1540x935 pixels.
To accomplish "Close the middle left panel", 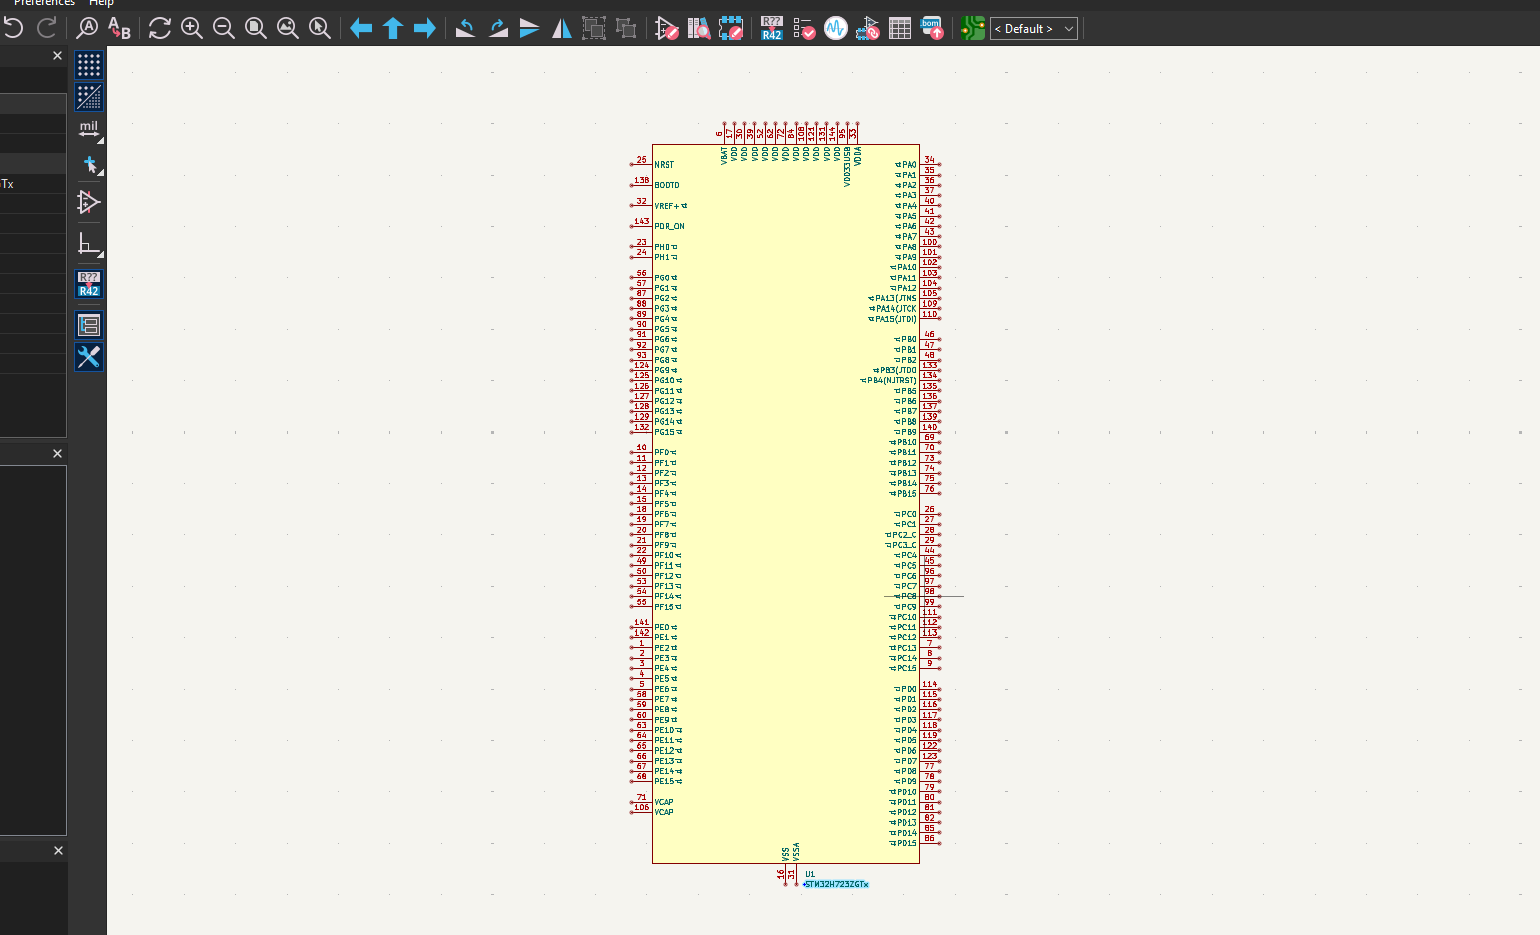I will (57, 454).
